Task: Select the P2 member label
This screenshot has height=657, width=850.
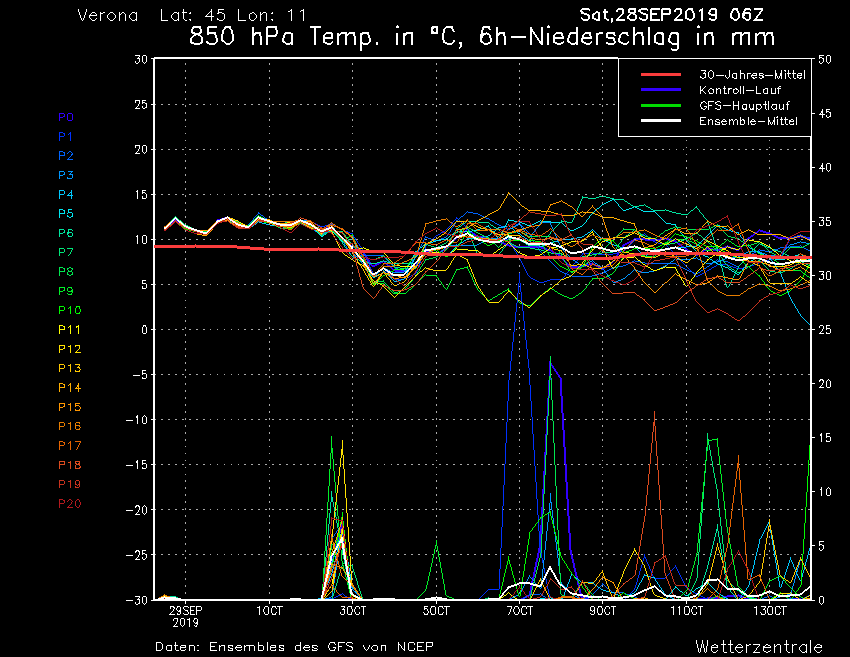Action: 66,156
